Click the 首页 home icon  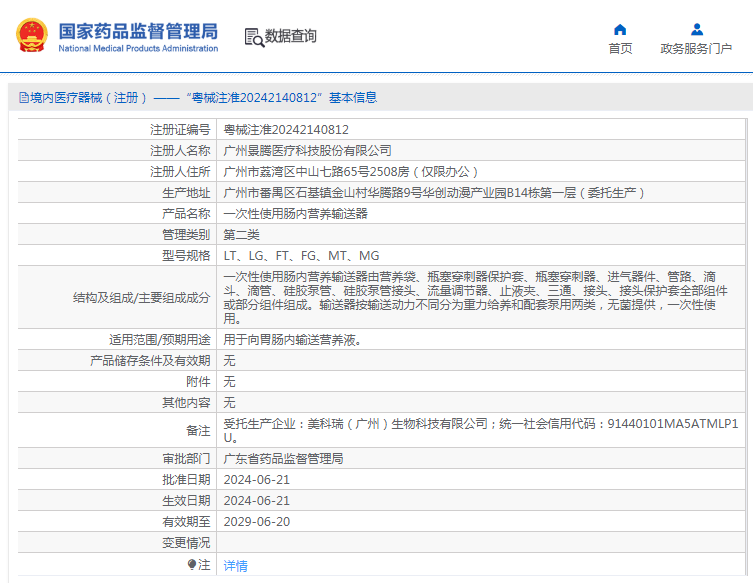[x=620, y=30]
